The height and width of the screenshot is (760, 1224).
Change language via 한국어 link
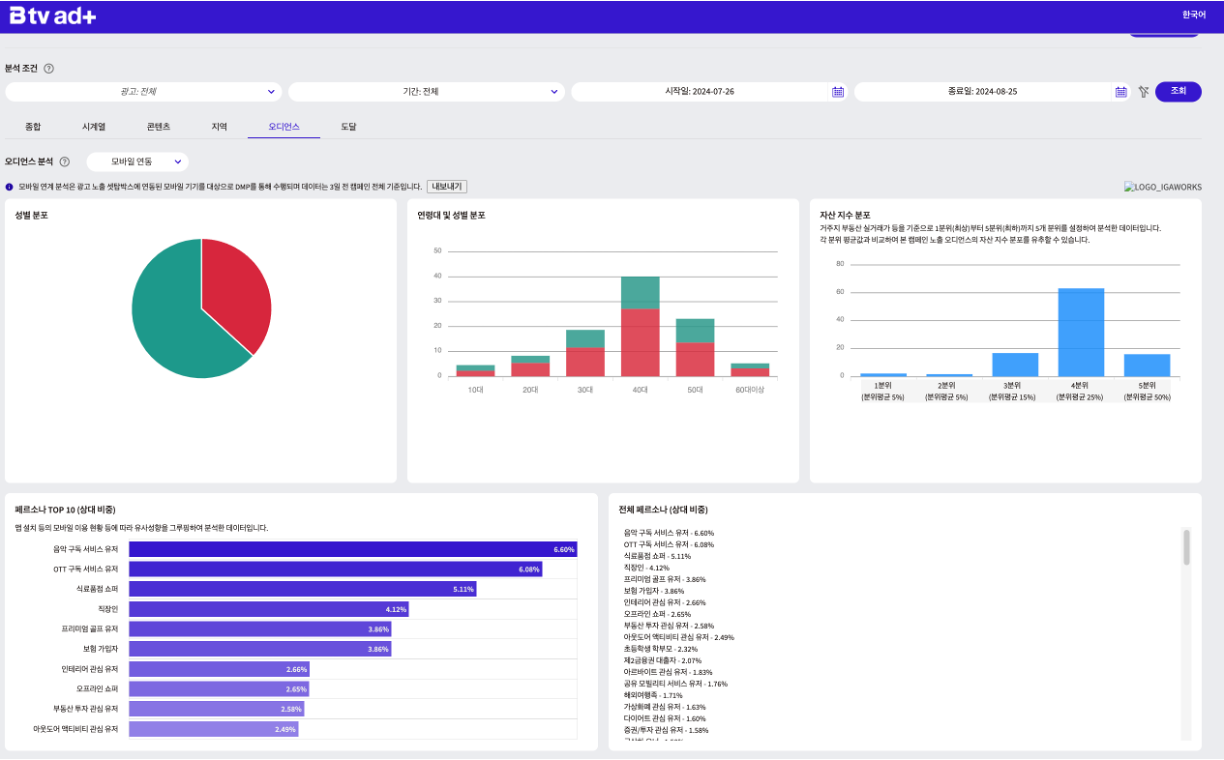pyautogui.click(x=1194, y=15)
